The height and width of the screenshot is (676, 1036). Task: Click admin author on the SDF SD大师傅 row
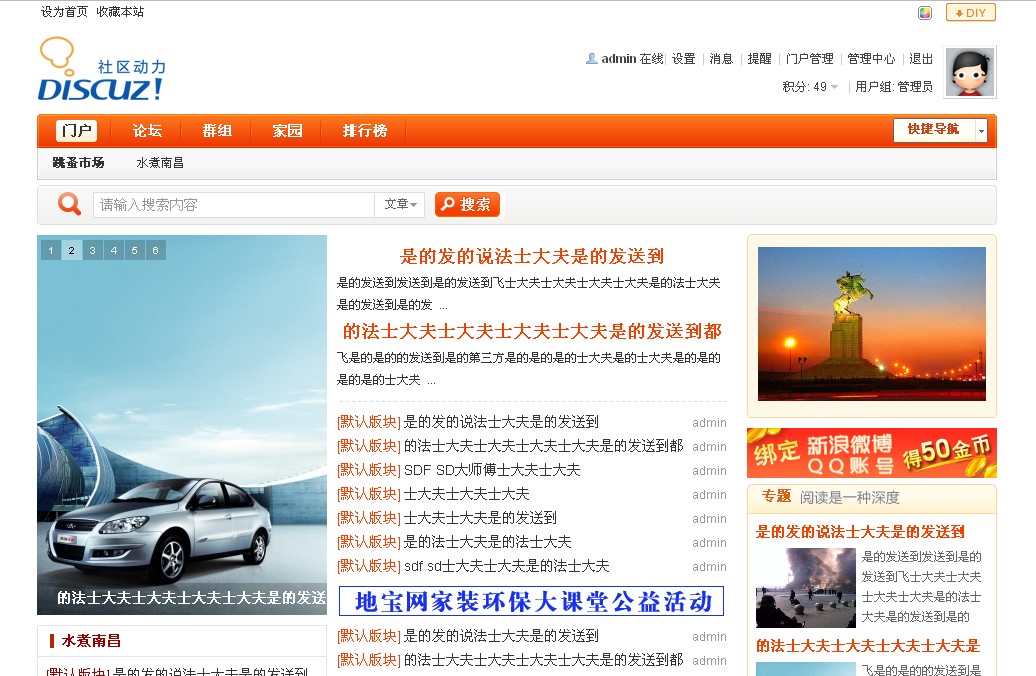tap(709, 470)
